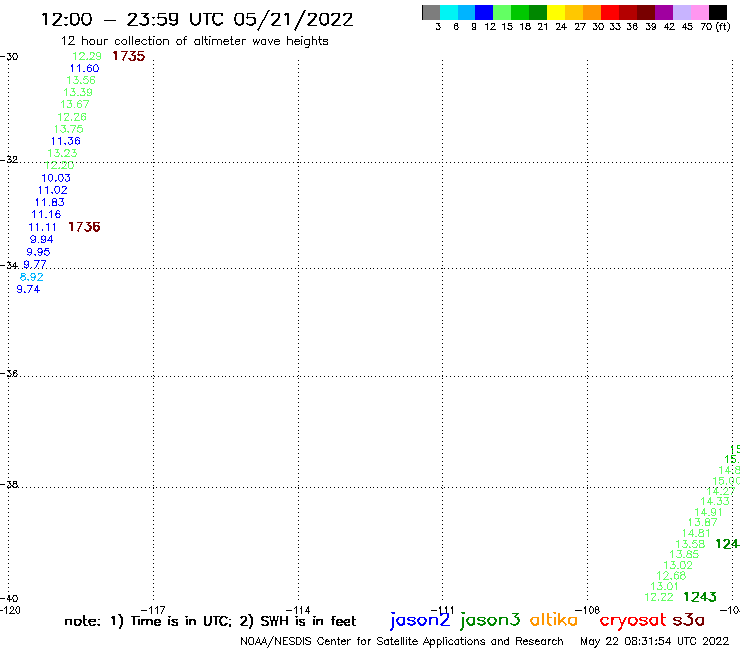Click the -111 longitude axis label
The width and height of the screenshot is (740, 650).
click(443, 610)
